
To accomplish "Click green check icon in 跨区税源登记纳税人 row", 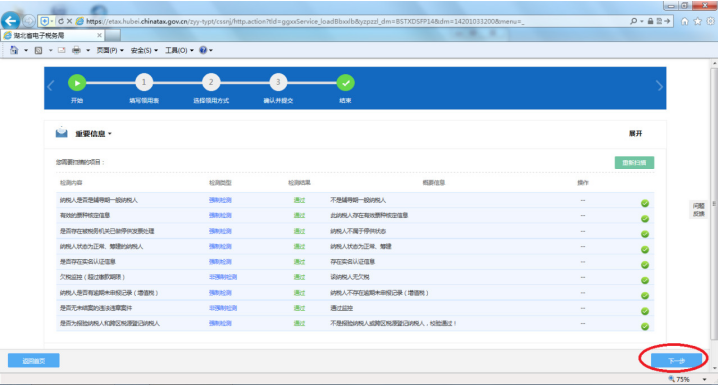I will (x=645, y=326).
